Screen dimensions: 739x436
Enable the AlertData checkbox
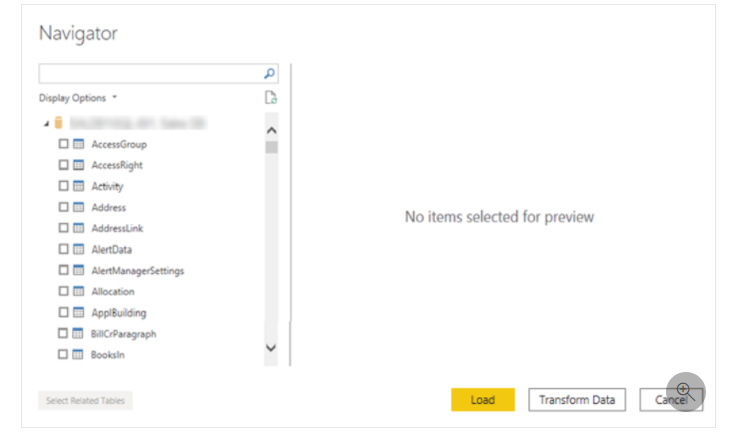(63, 248)
